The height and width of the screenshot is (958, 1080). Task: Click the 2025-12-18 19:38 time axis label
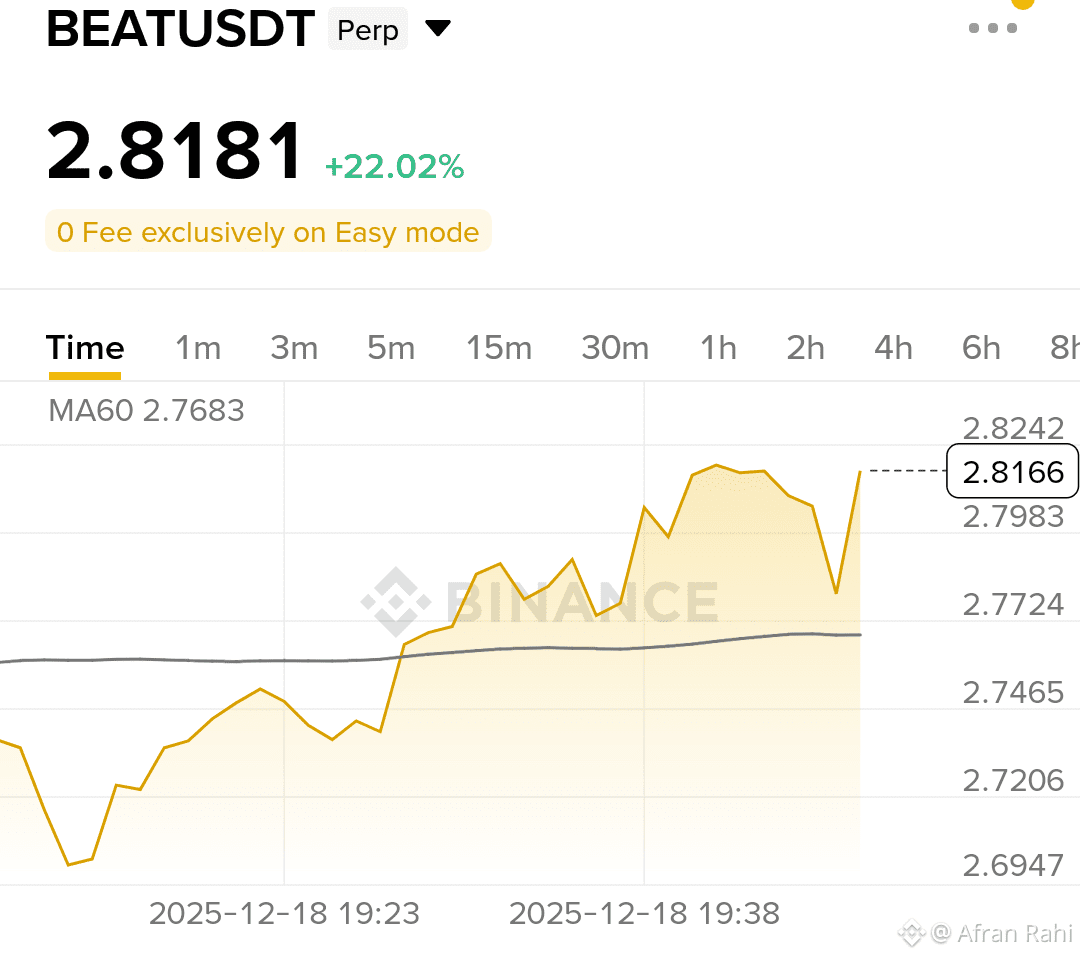click(644, 913)
